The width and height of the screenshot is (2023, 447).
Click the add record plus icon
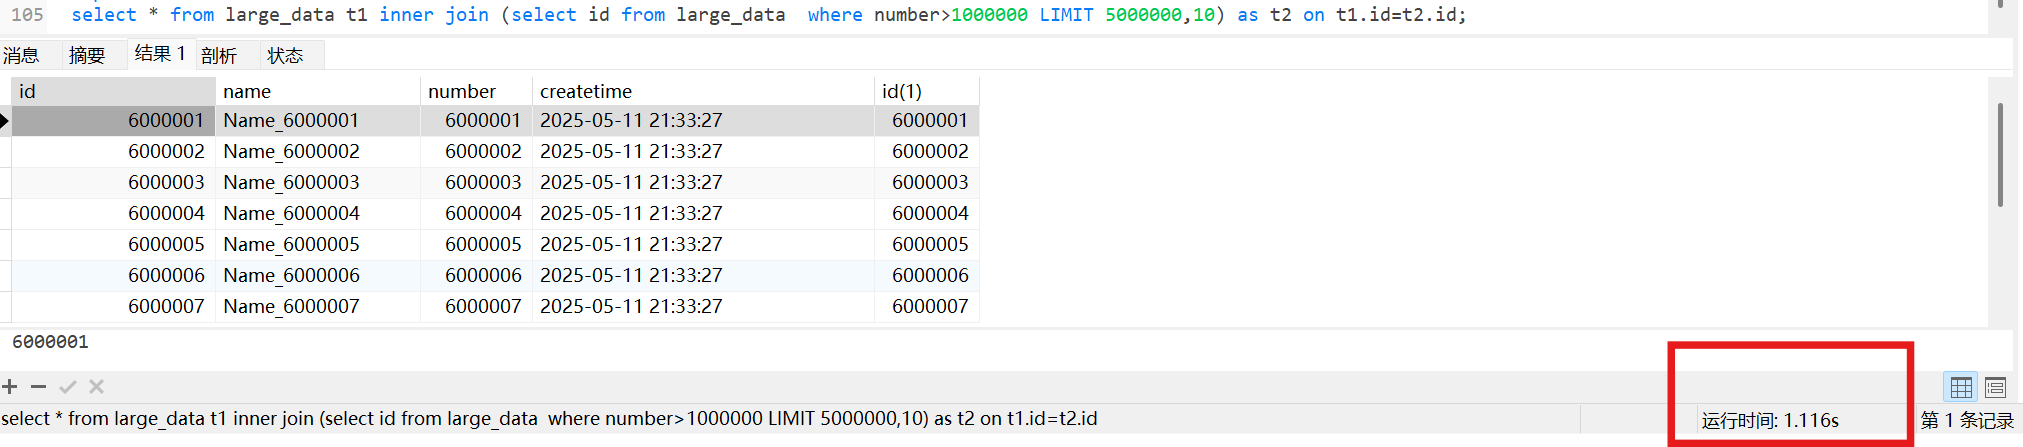coord(10,387)
